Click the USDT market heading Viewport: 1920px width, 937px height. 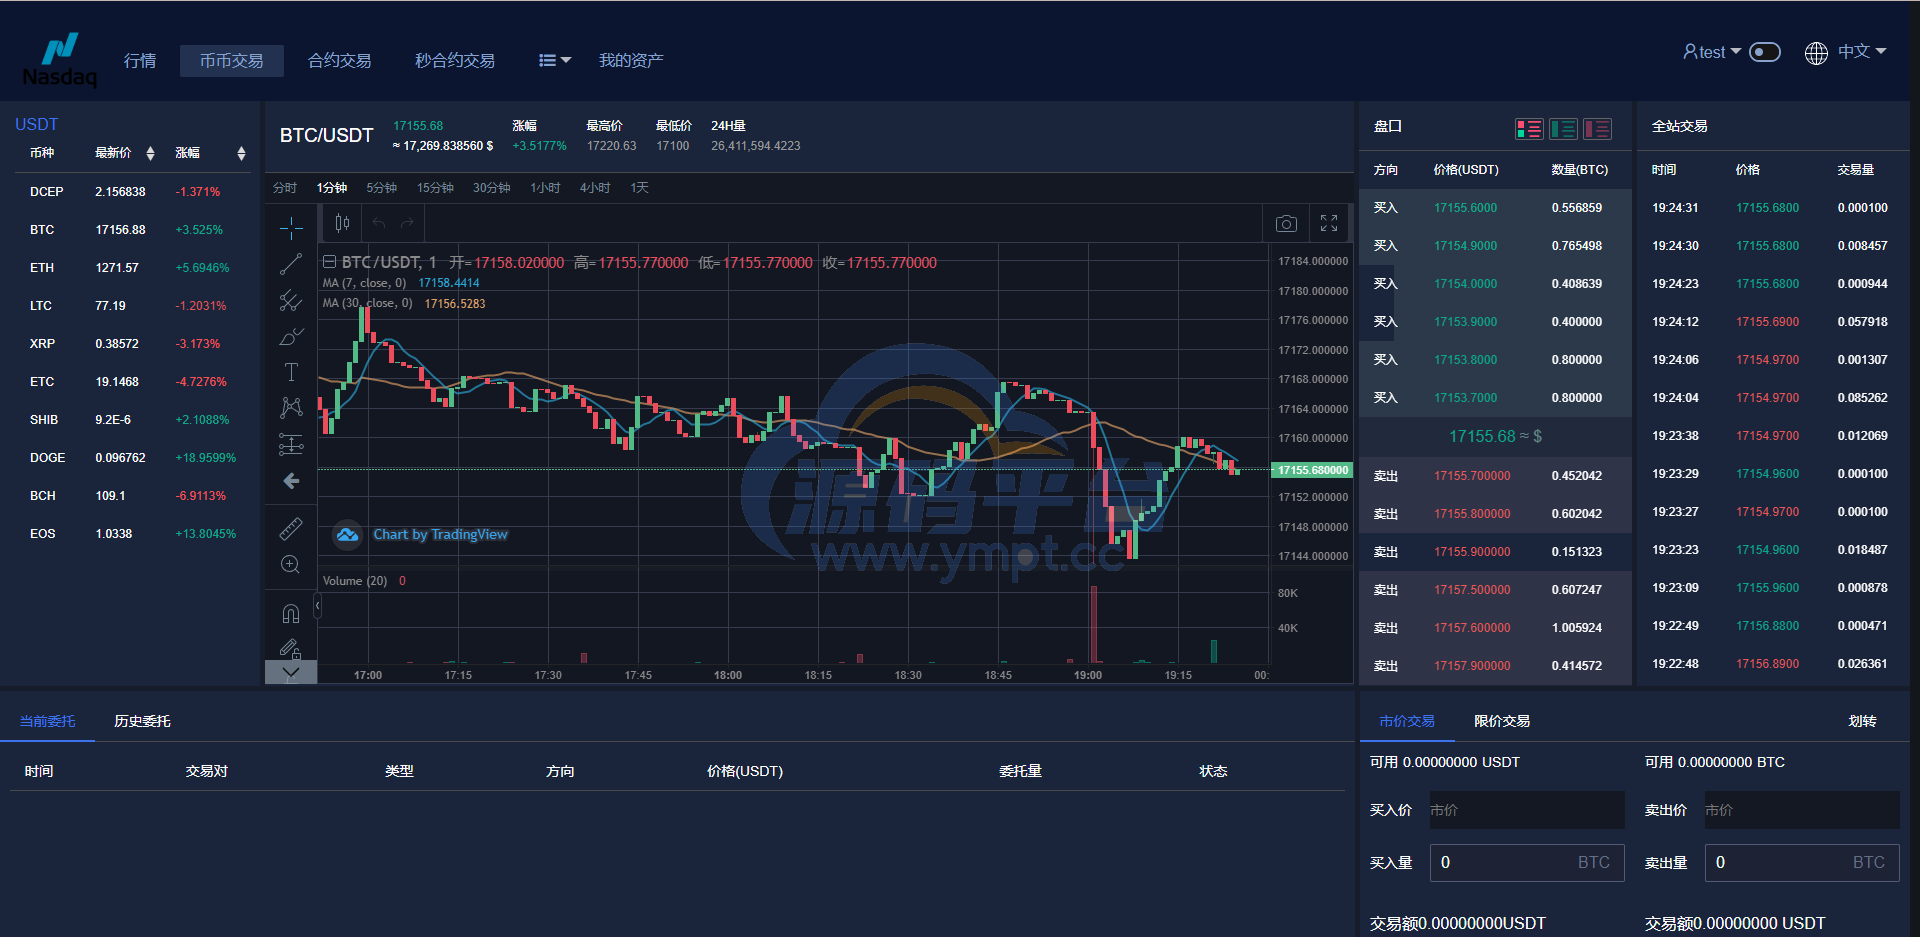point(37,124)
